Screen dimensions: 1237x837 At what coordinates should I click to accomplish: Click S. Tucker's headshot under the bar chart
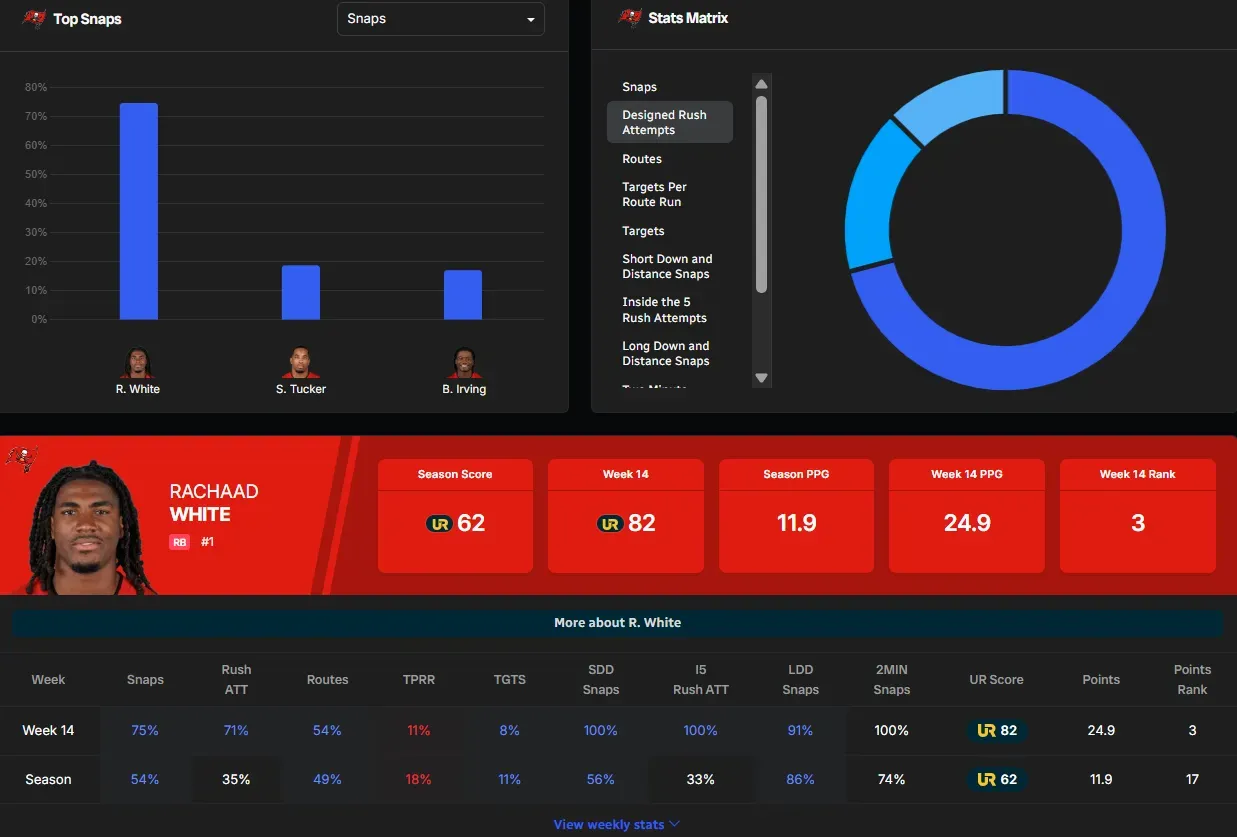pyautogui.click(x=301, y=363)
